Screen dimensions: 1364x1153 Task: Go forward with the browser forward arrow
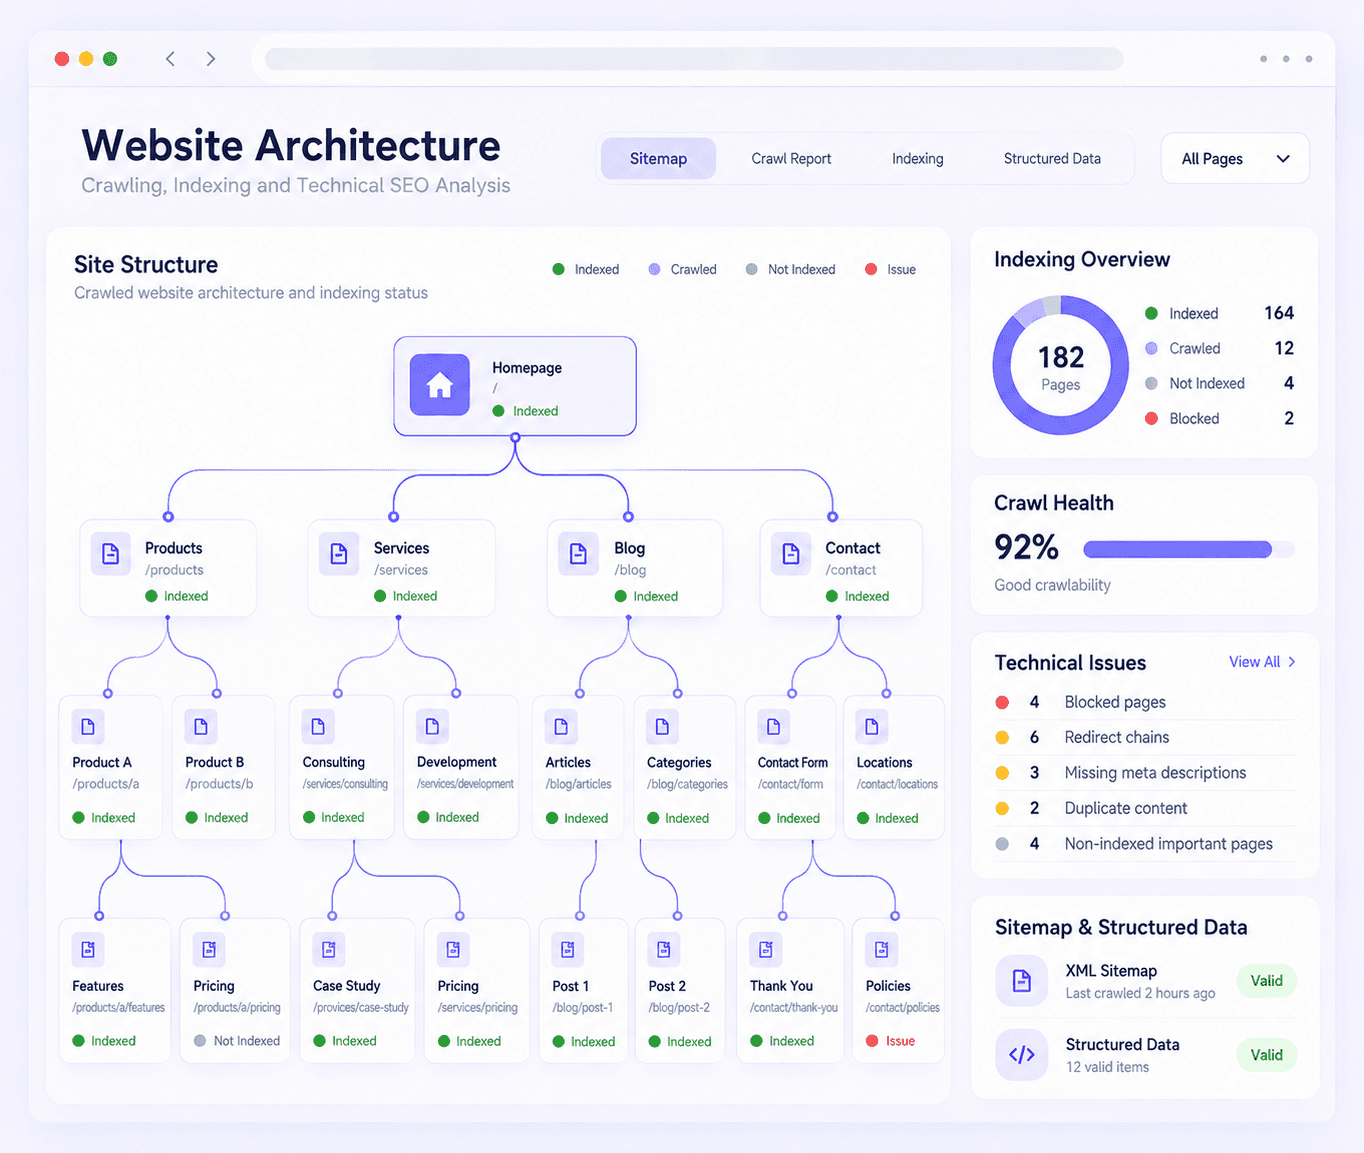[x=210, y=59]
